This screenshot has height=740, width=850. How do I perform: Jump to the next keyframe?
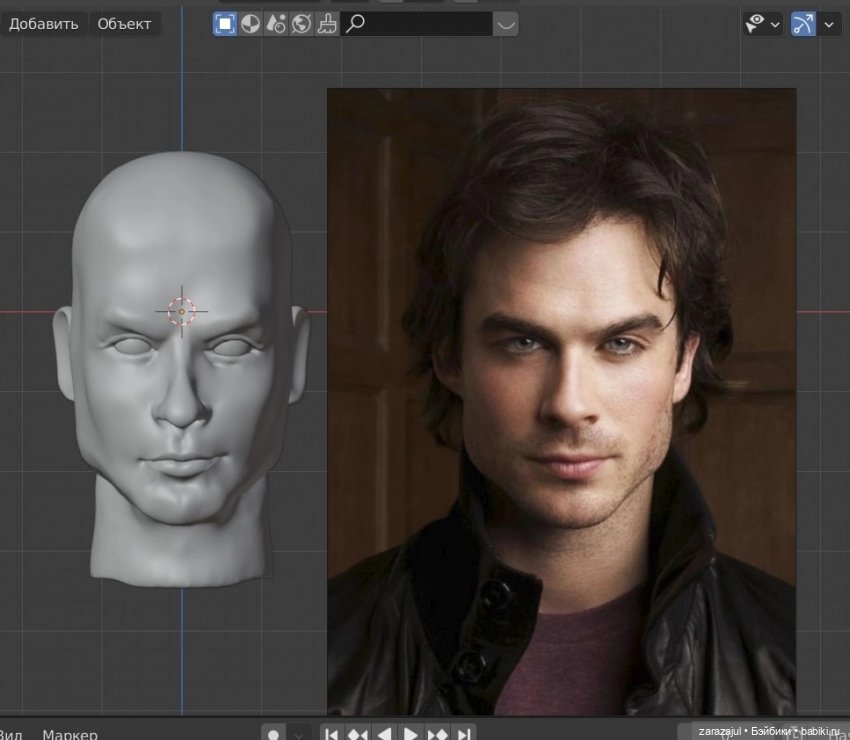(x=437, y=734)
